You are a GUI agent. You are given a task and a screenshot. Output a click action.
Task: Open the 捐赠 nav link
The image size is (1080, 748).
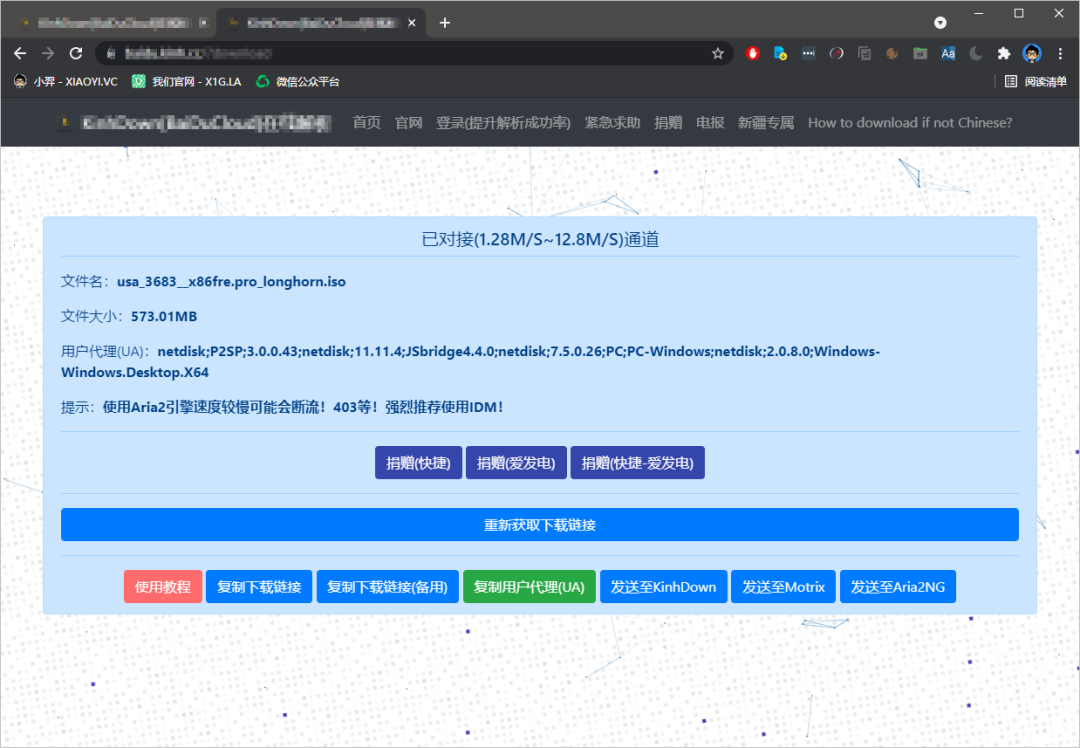click(x=668, y=123)
